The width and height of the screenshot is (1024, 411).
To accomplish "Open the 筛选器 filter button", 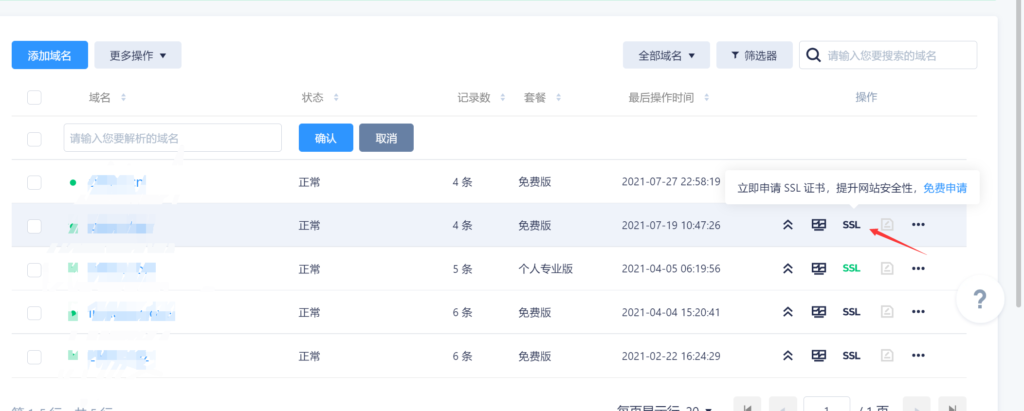I will point(754,55).
